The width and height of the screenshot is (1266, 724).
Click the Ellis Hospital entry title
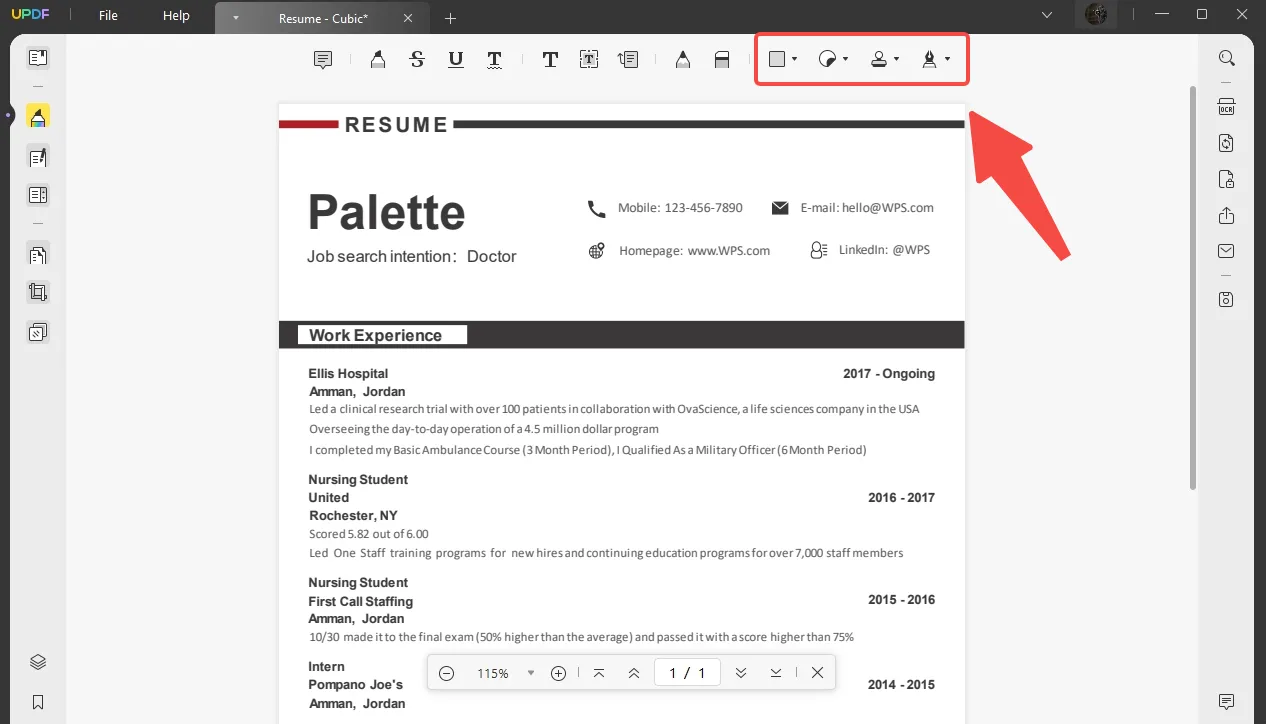tap(348, 373)
